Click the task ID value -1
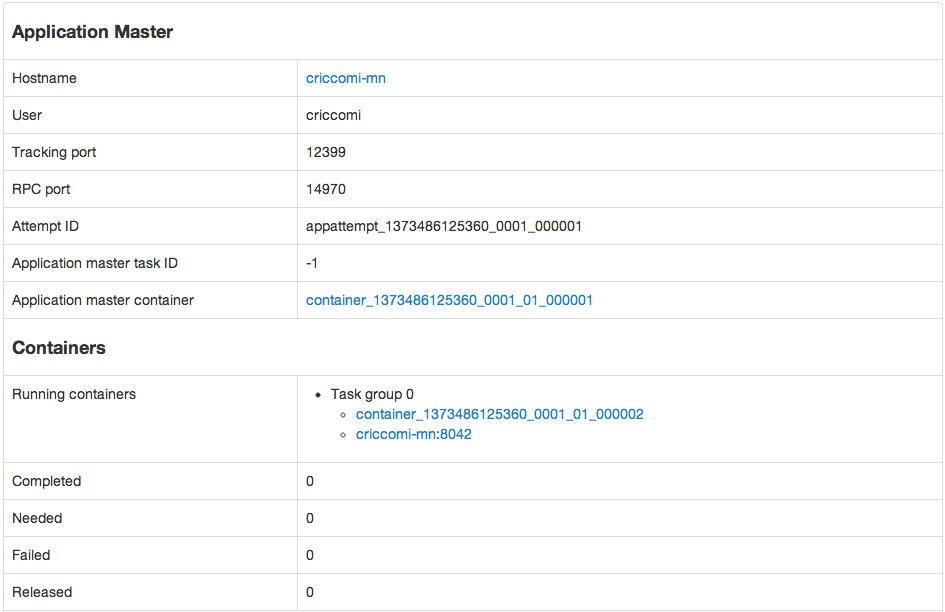Image resolution: width=945 pixels, height=612 pixels. point(312,263)
